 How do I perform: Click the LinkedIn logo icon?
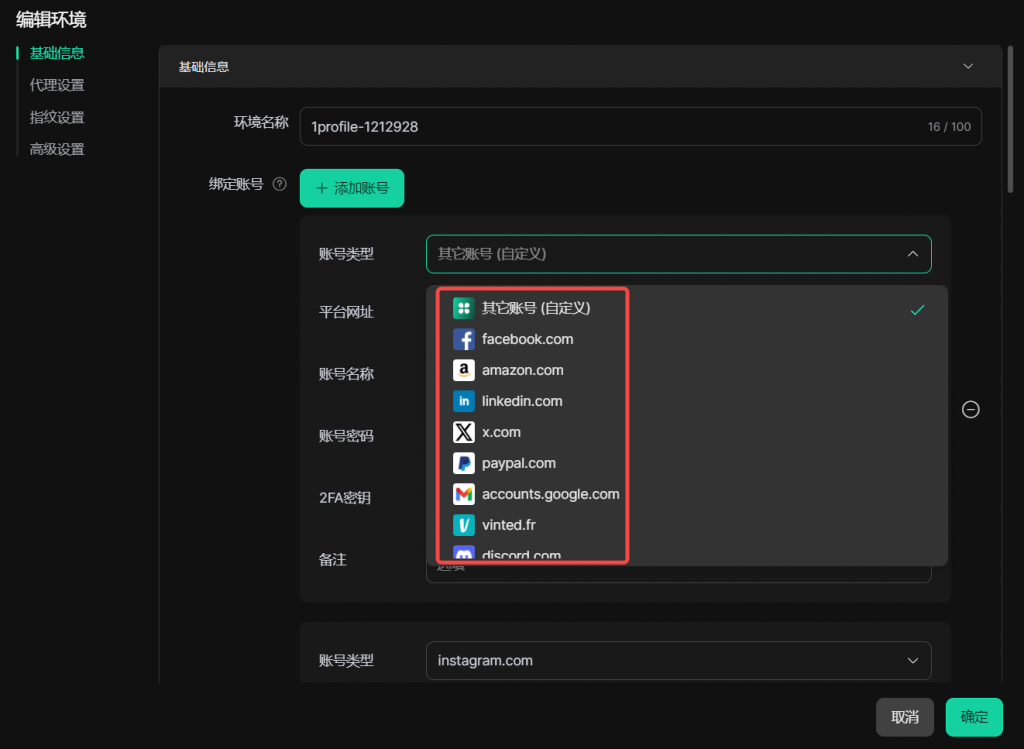tap(463, 401)
